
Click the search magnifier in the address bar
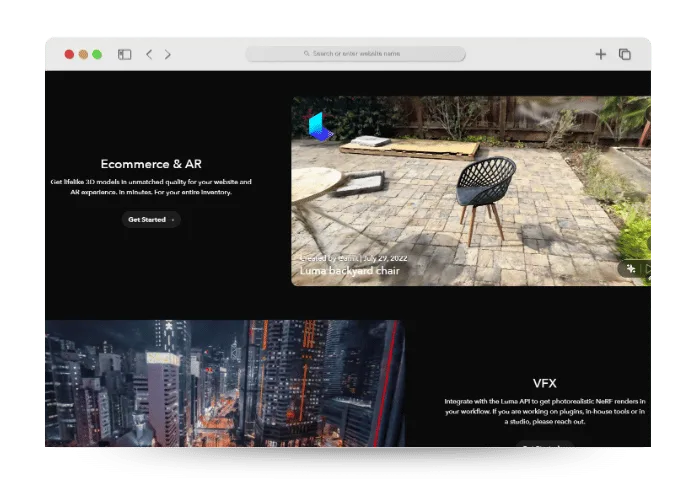pyautogui.click(x=306, y=54)
